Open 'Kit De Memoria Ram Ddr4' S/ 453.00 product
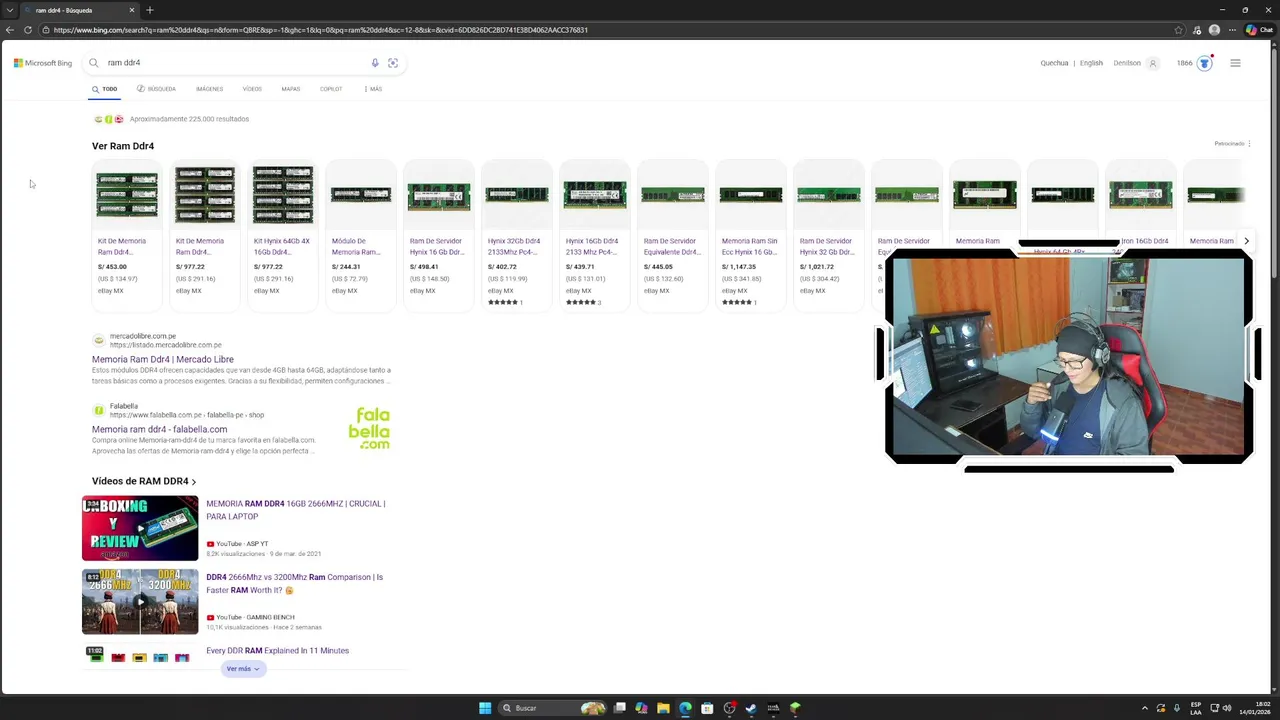 click(x=127, y=235)
